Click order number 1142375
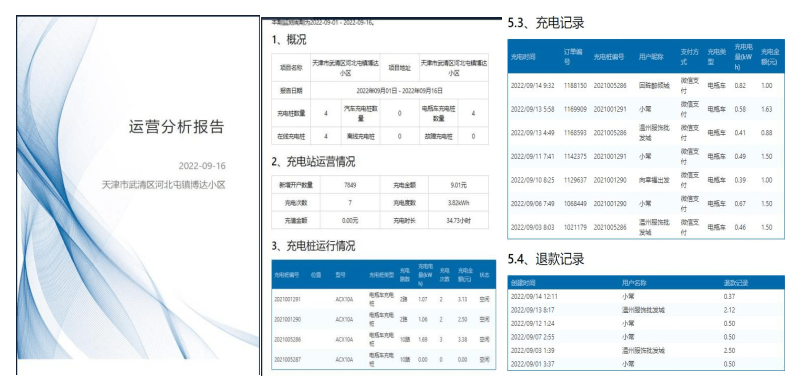The height and width of the screenshot is (386, 807). coord(575,156)
